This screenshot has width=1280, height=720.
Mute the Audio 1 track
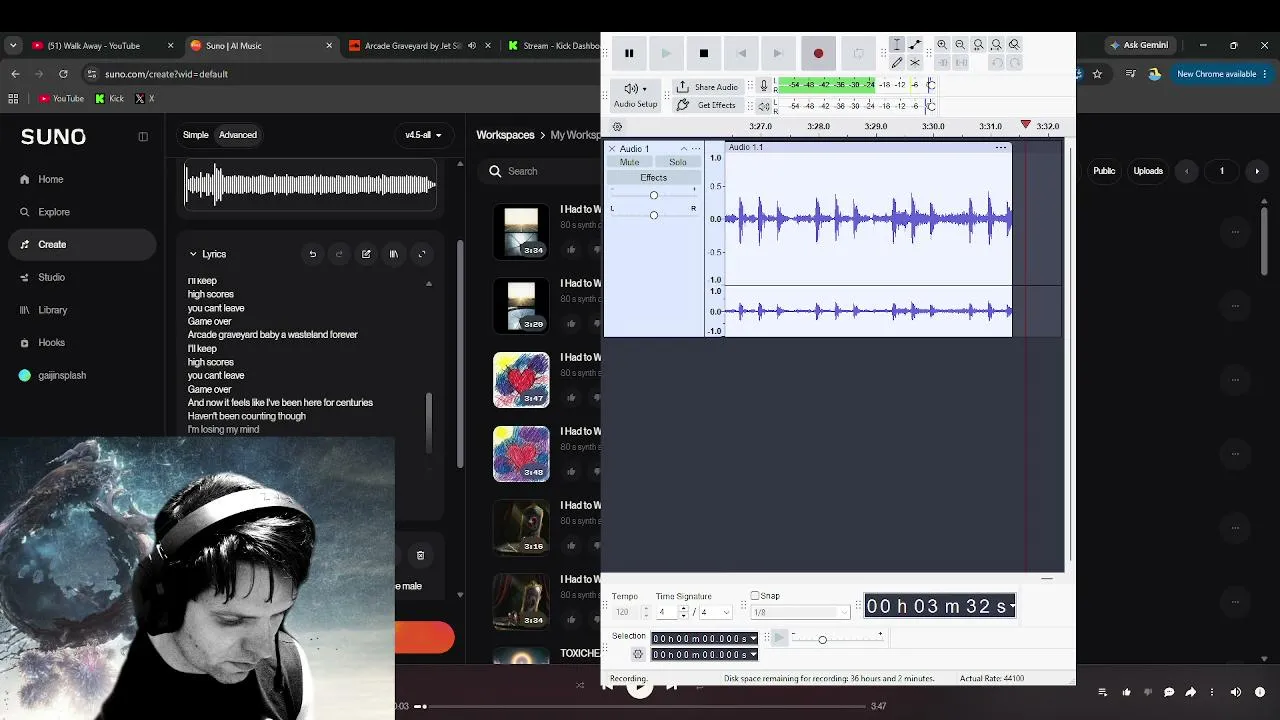[629, 162]
